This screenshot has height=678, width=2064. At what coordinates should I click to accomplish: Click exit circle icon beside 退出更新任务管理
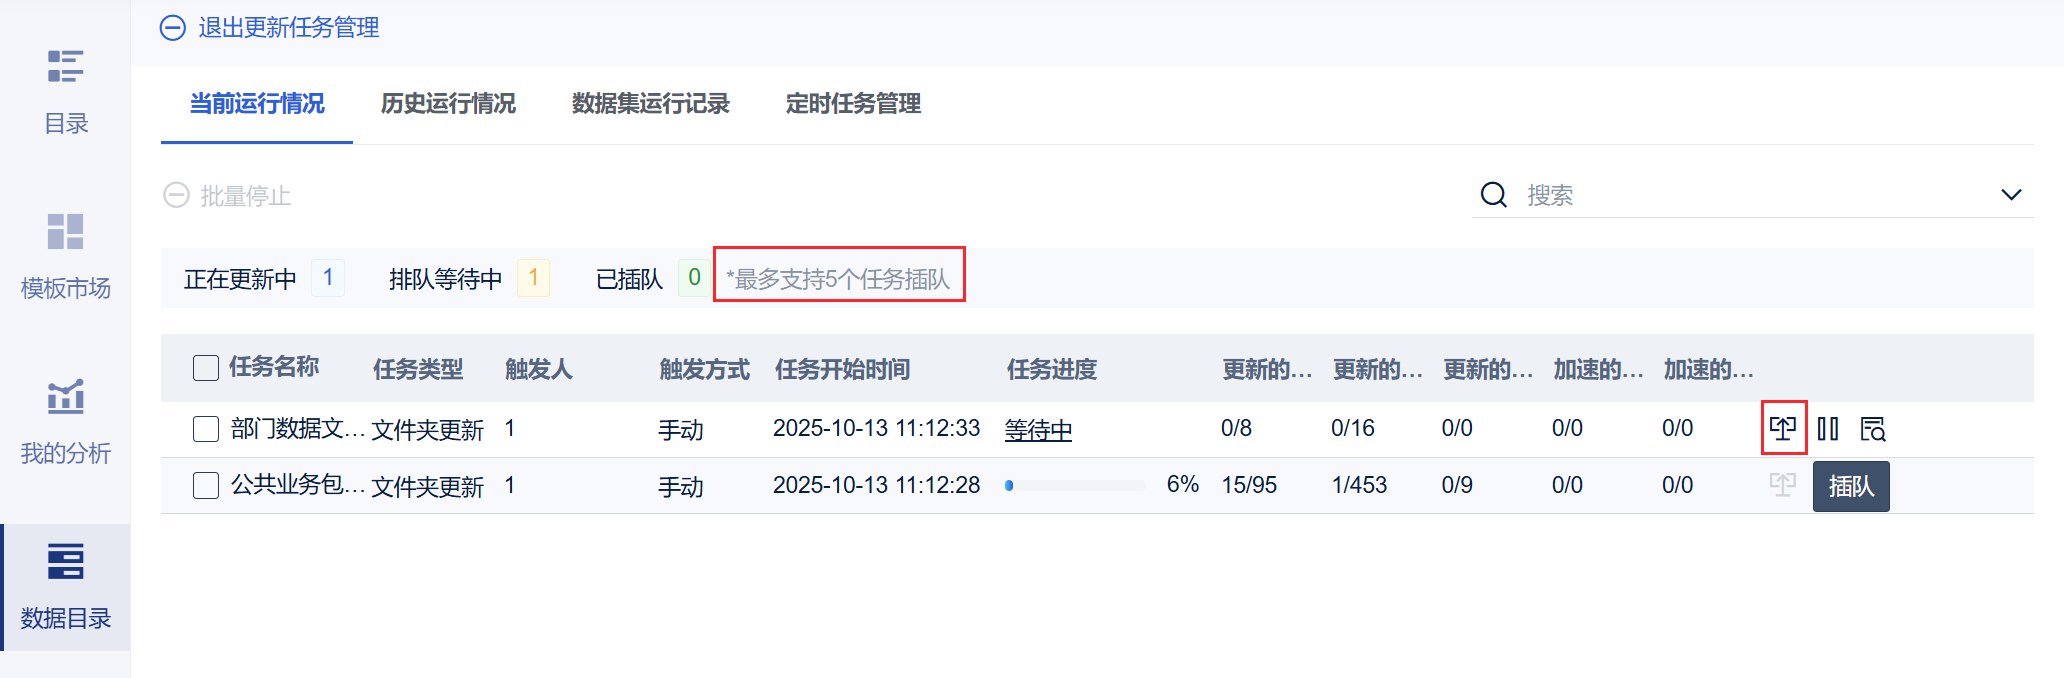click(173, 28)
